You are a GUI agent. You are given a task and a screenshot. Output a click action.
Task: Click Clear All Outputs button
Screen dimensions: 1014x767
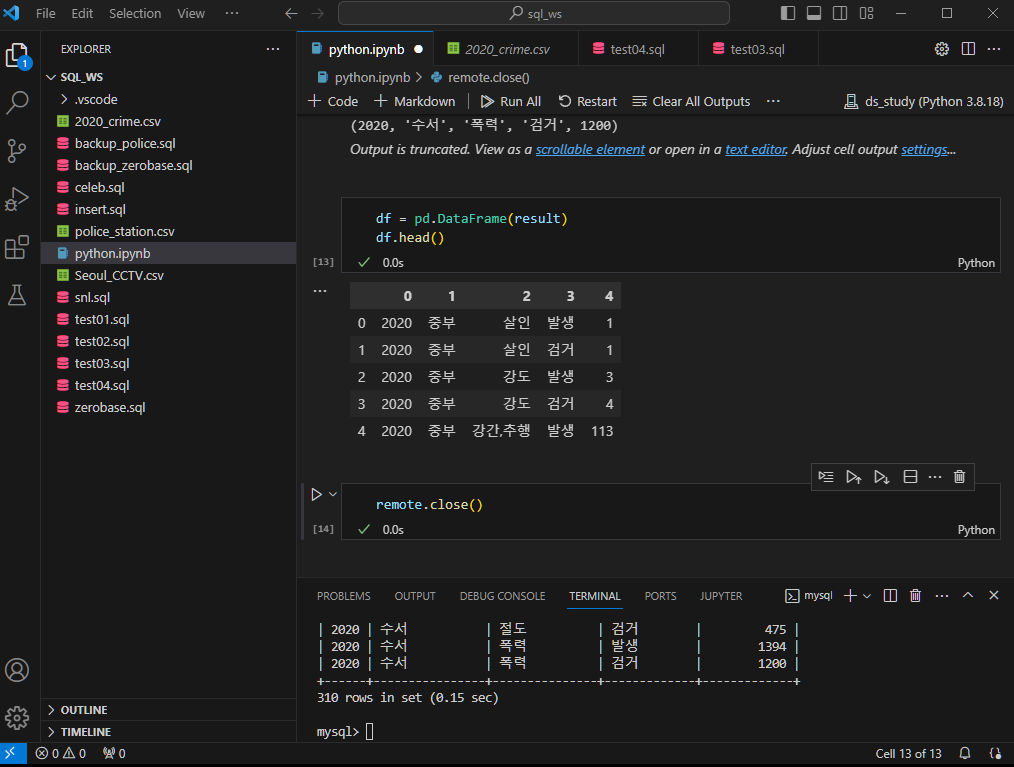click(691, 102)
